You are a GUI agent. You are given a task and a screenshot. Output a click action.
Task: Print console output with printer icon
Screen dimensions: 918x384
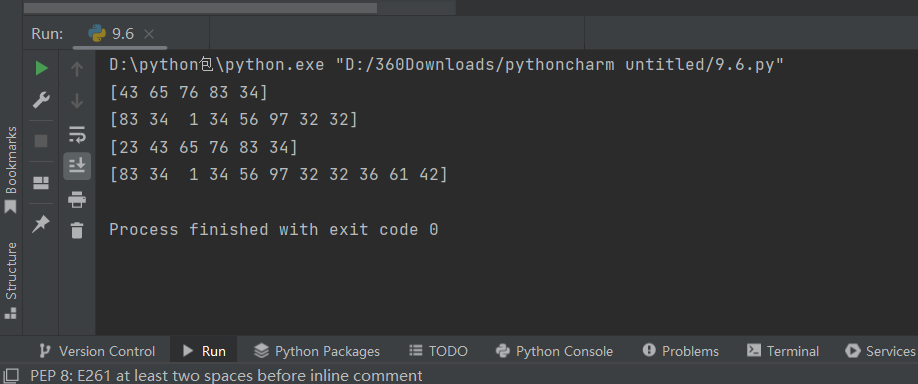pyautogui.click(x=77, y=200)
